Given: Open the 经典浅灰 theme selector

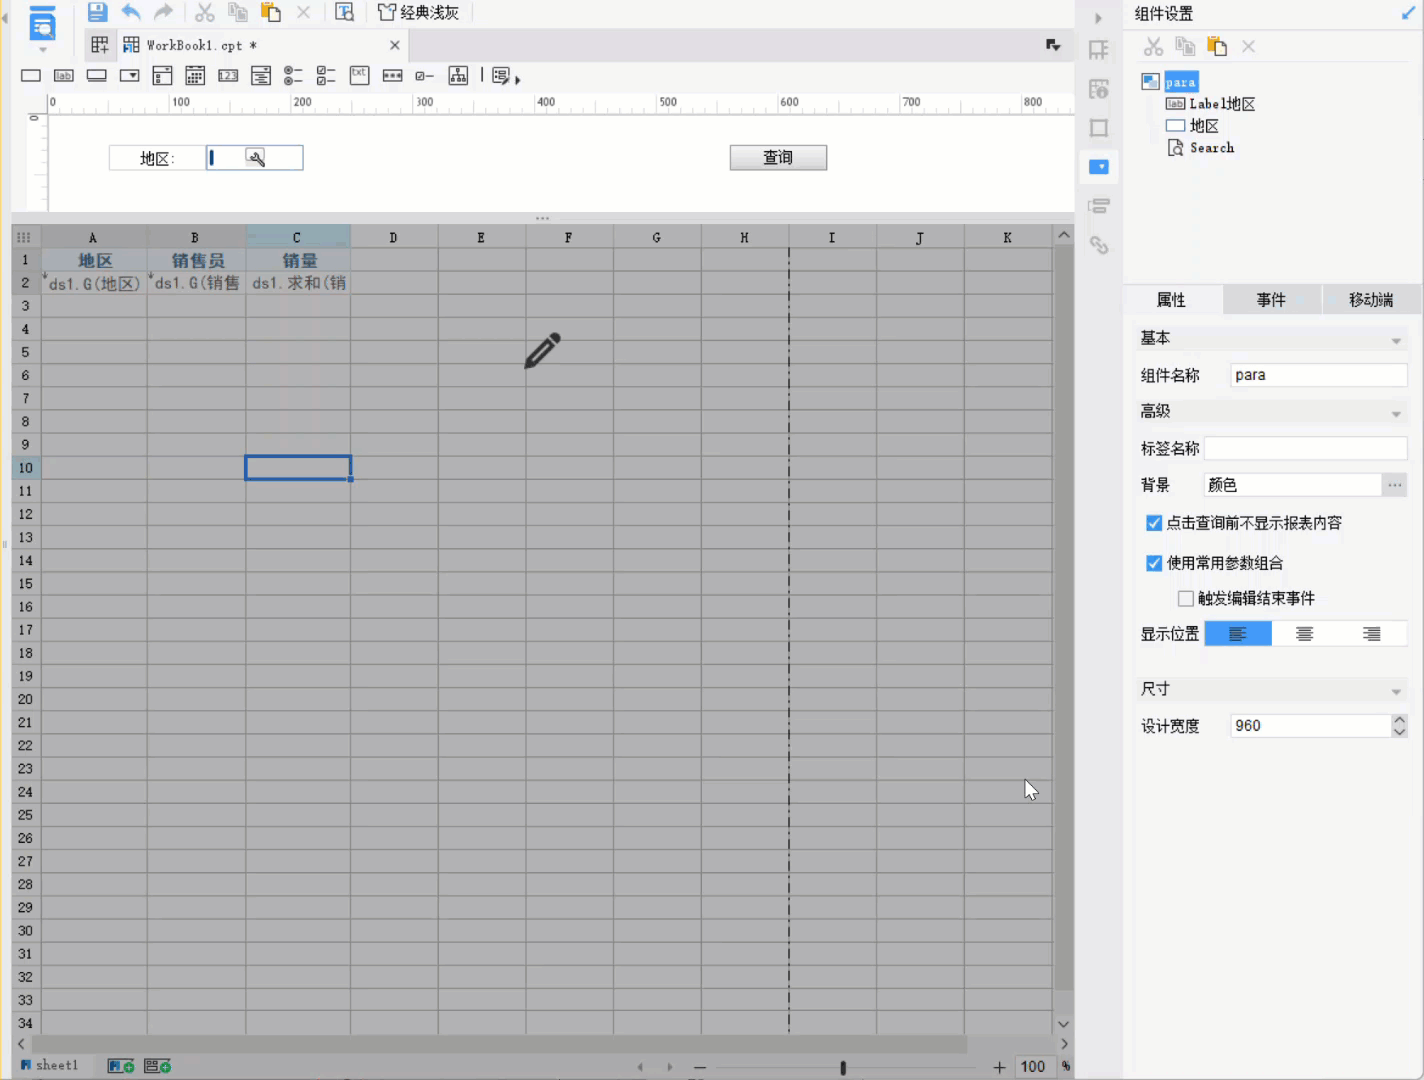Looking at the screenshot, I should (x=419, y=13).
